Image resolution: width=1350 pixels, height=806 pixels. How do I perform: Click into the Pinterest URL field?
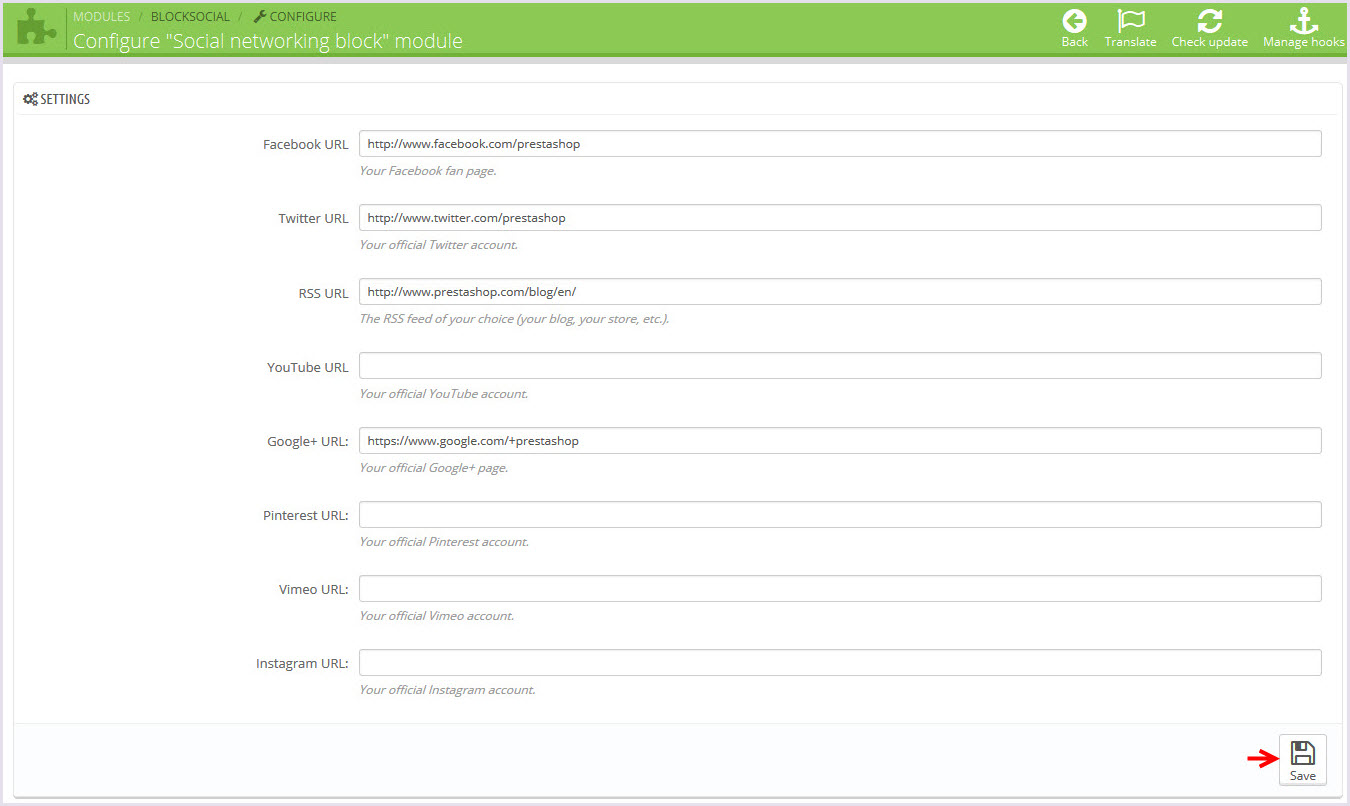840,514
